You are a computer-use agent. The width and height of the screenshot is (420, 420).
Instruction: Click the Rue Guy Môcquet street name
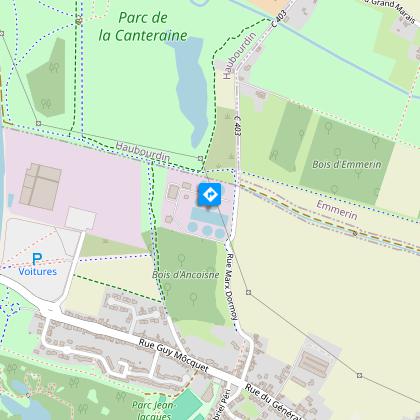pyautogui.click(x=173, y=355)
